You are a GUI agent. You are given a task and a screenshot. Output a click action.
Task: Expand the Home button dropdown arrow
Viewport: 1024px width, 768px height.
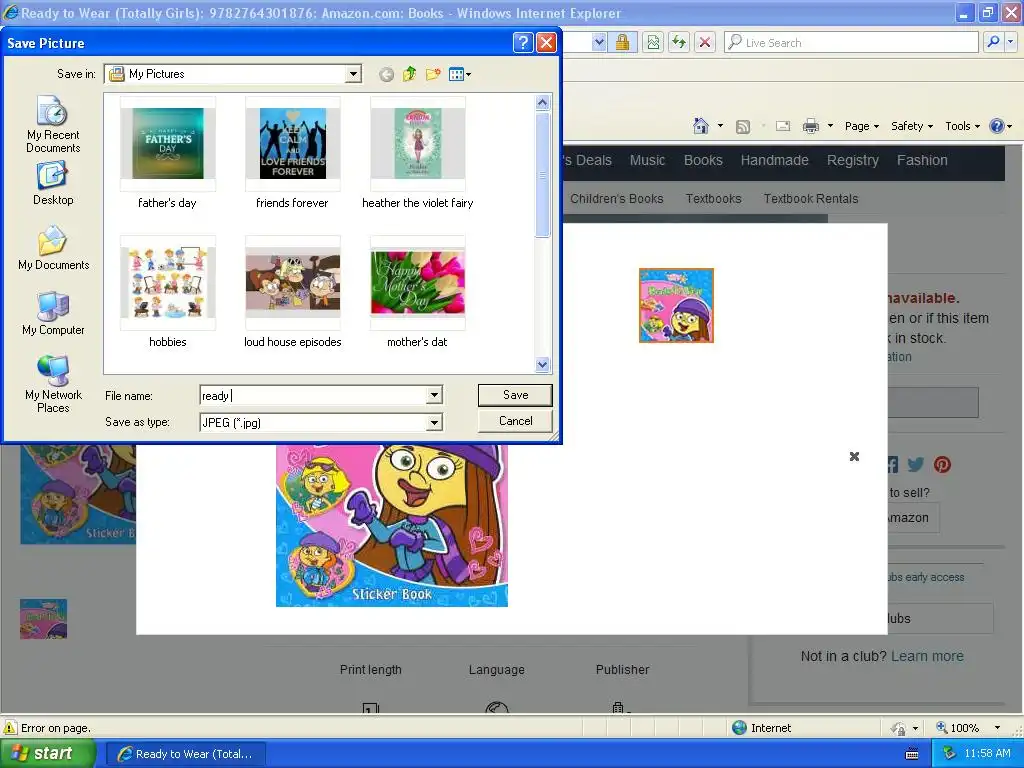point(720,126)
